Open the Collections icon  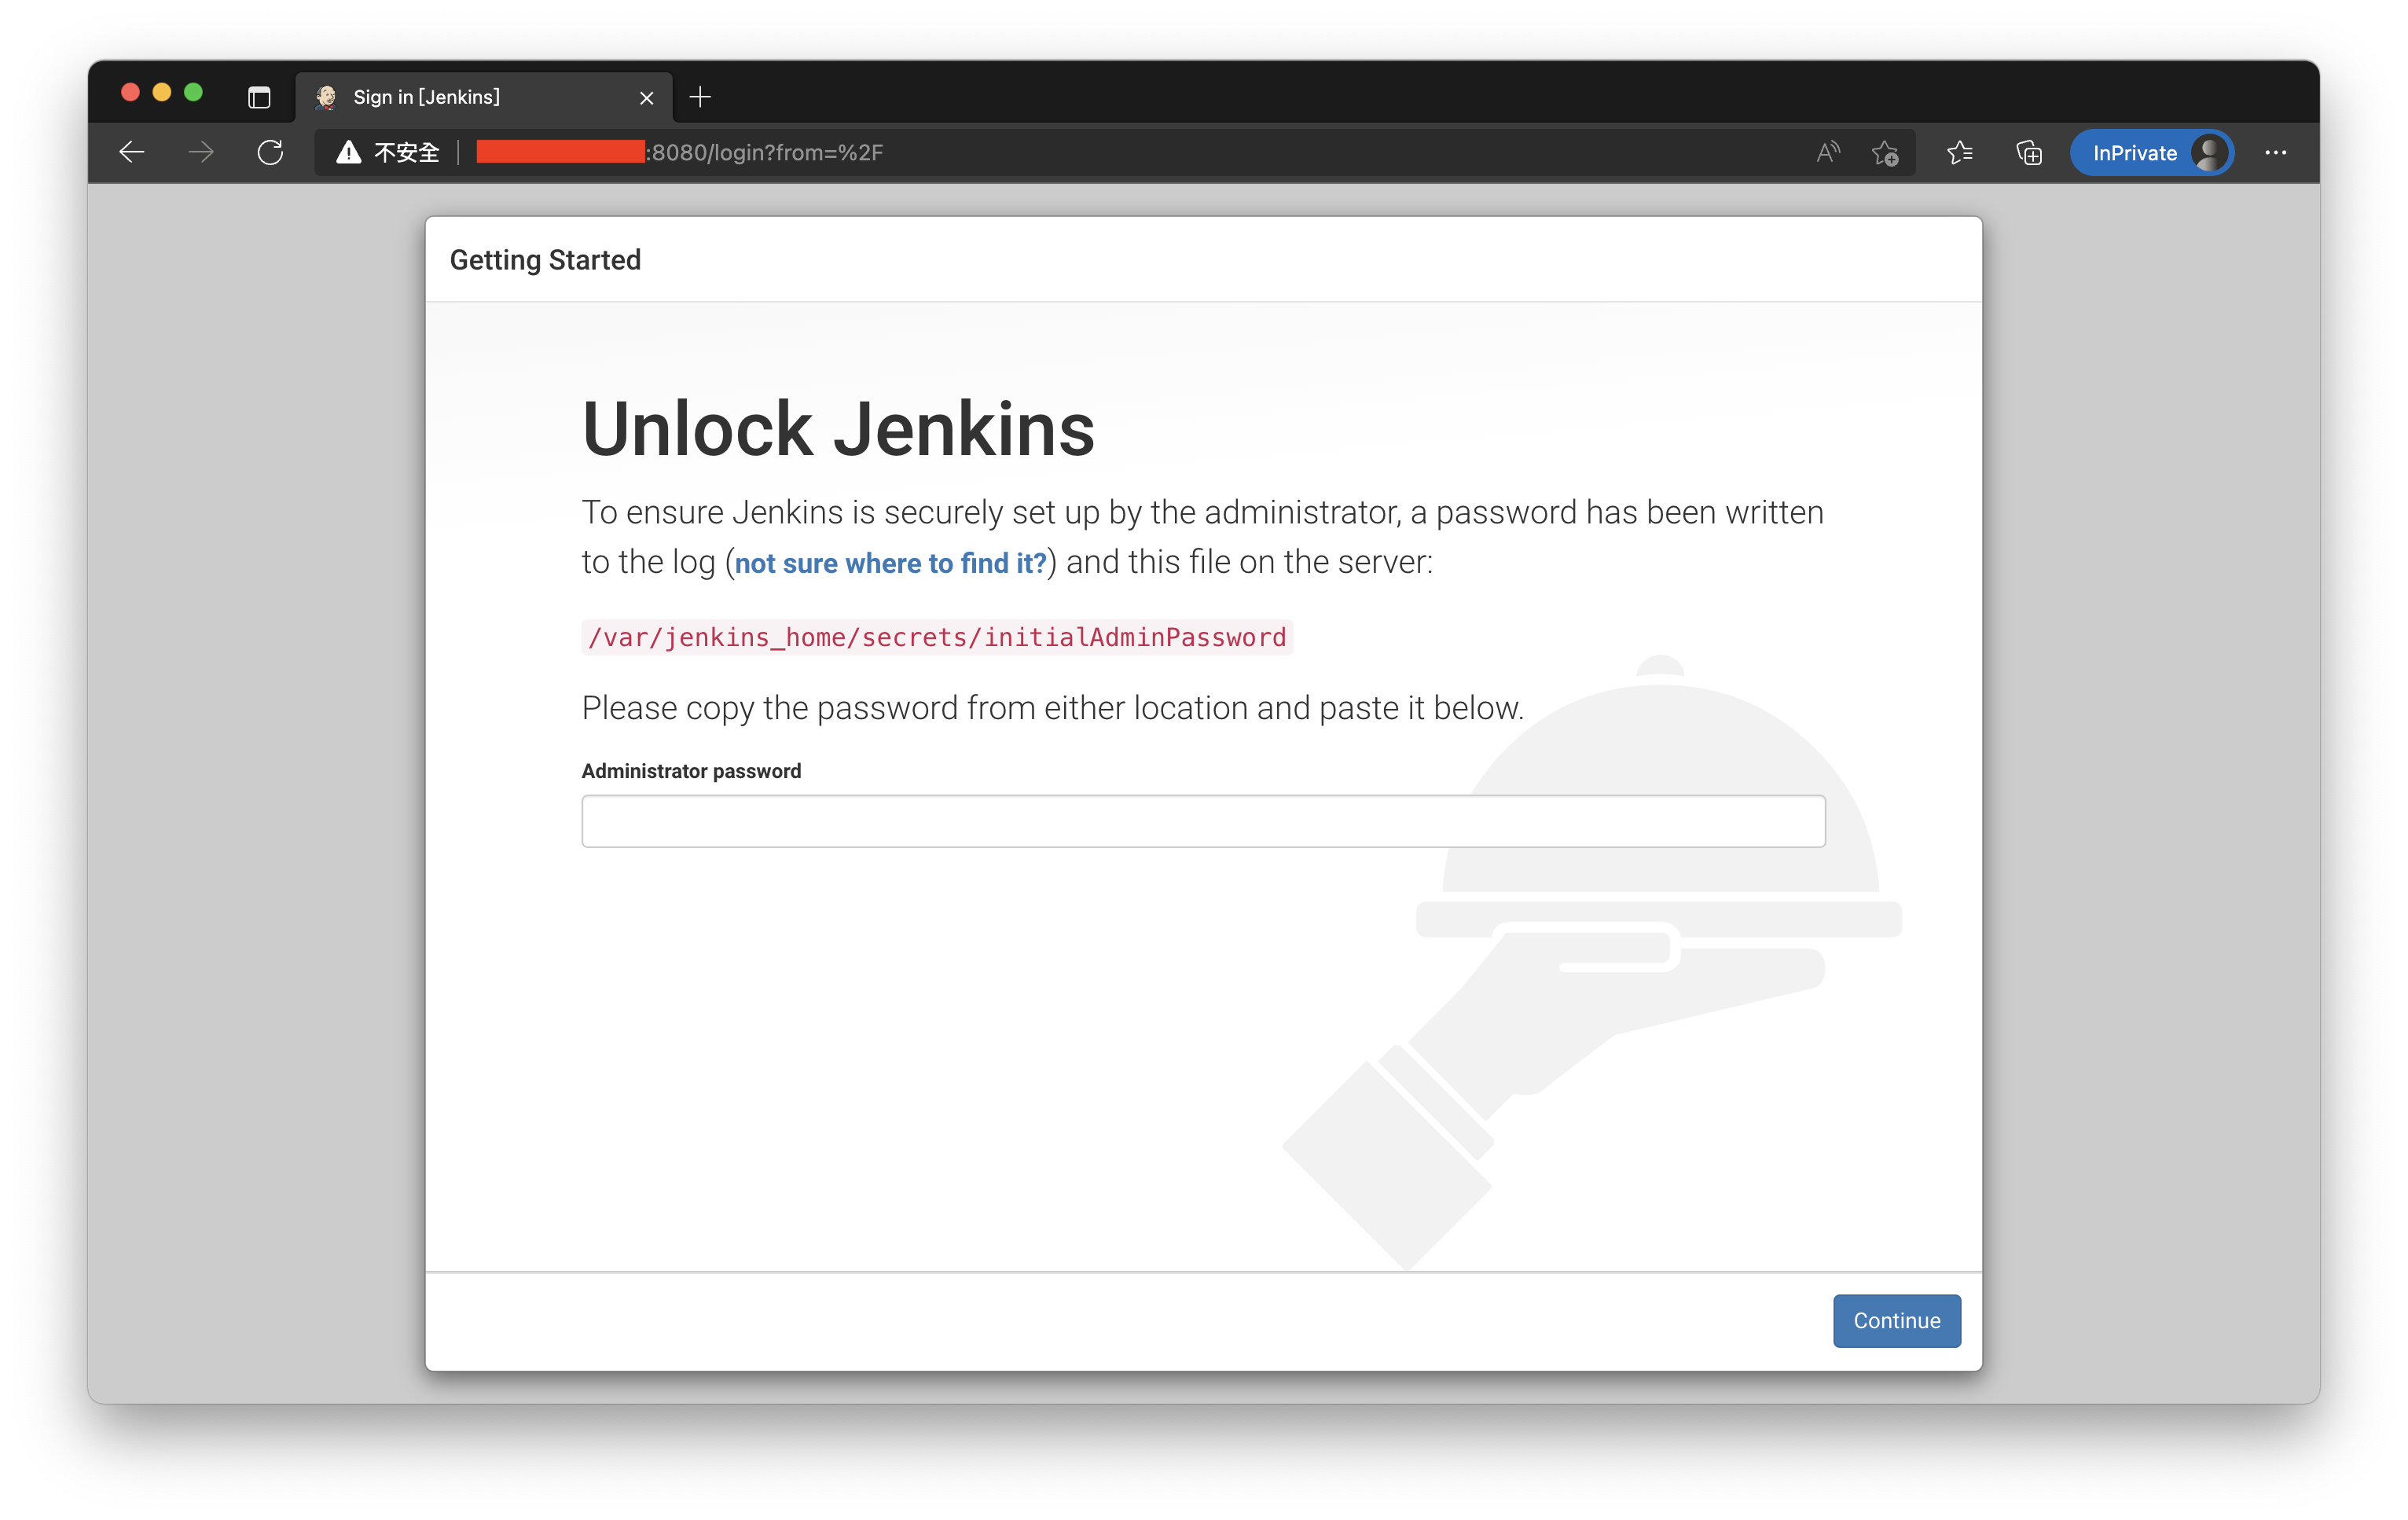pyautogui.click(x=2028, y=152)
